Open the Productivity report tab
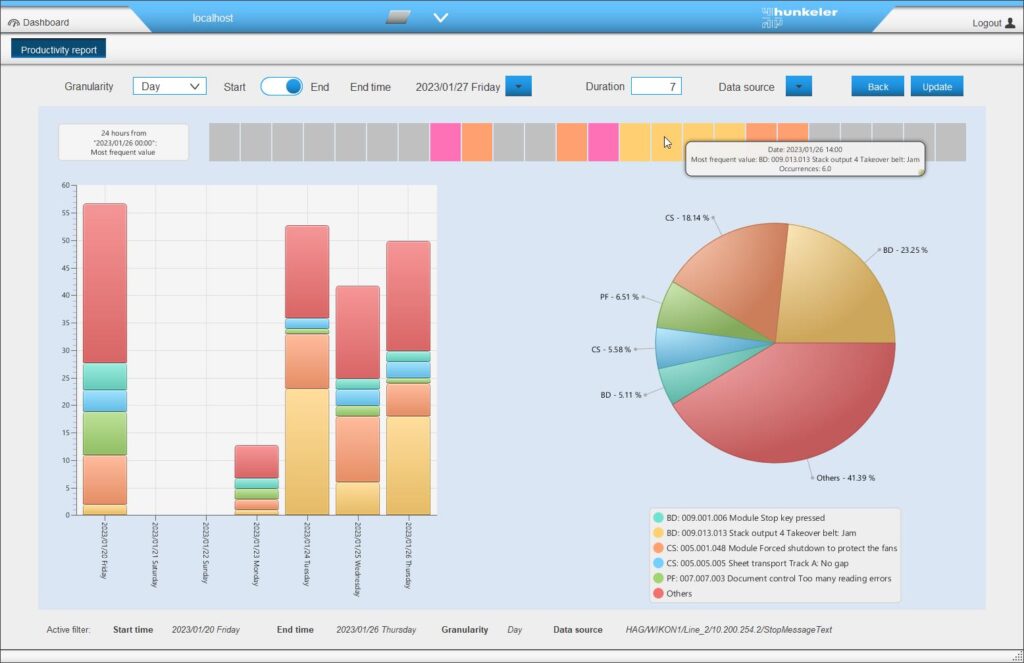1024x663 pixels. coord(59,50)
